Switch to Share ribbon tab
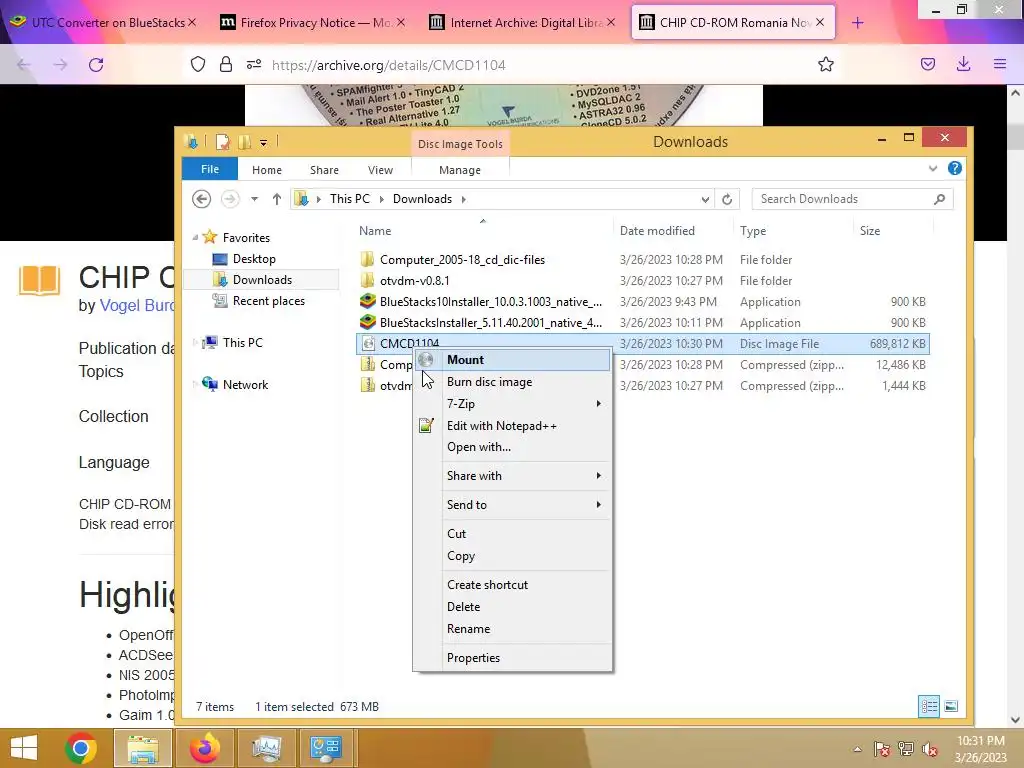Viewport: 1024px width, 768px height. 324,170
